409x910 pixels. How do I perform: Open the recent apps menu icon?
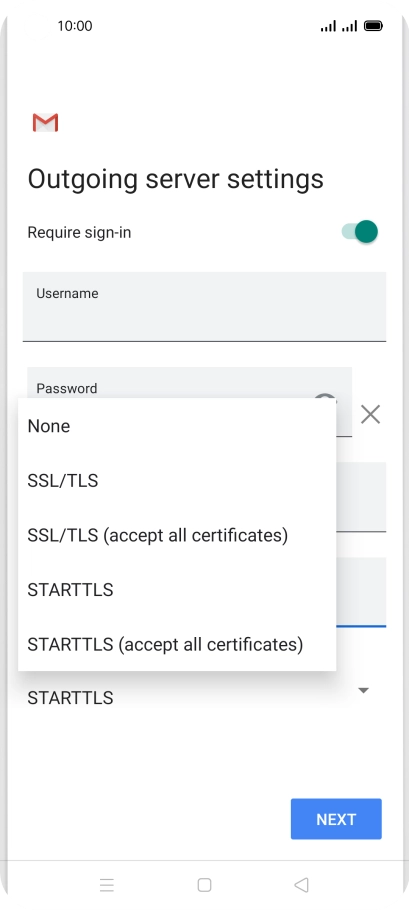[x=107, y=884]
